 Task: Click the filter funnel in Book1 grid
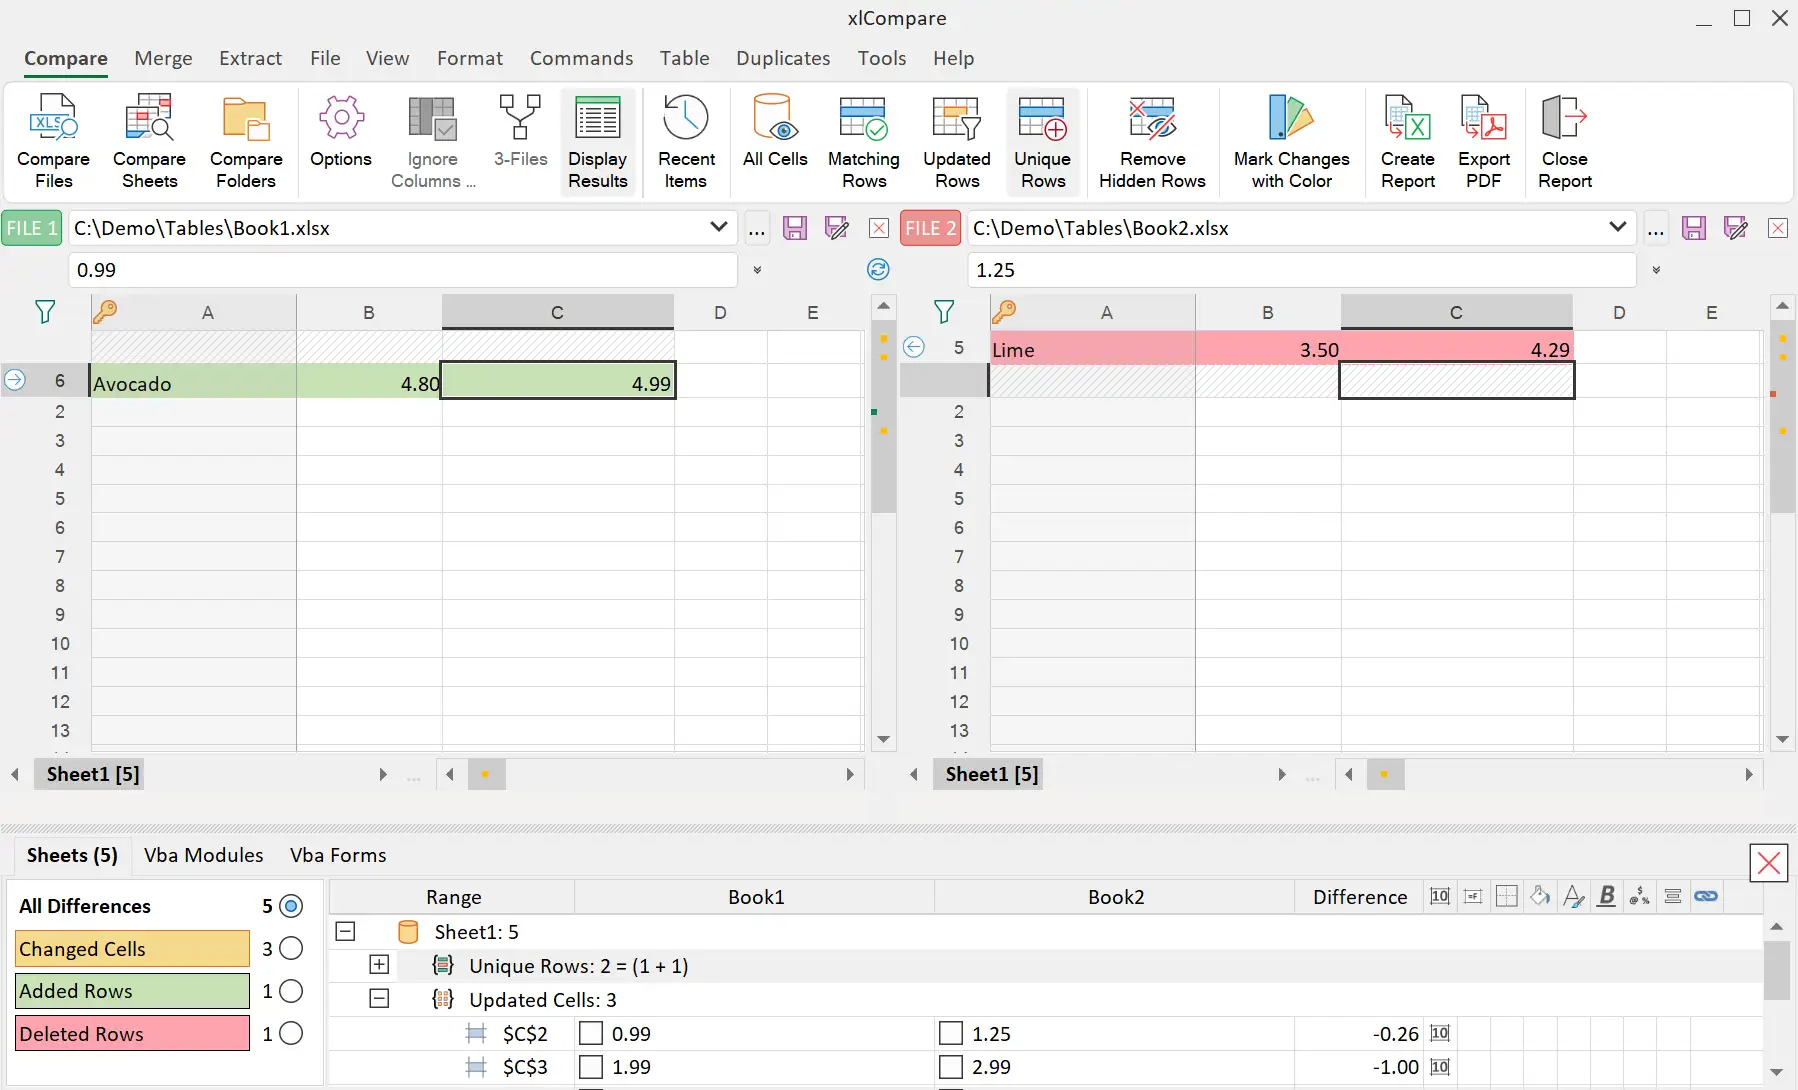(x=45, y=312)
